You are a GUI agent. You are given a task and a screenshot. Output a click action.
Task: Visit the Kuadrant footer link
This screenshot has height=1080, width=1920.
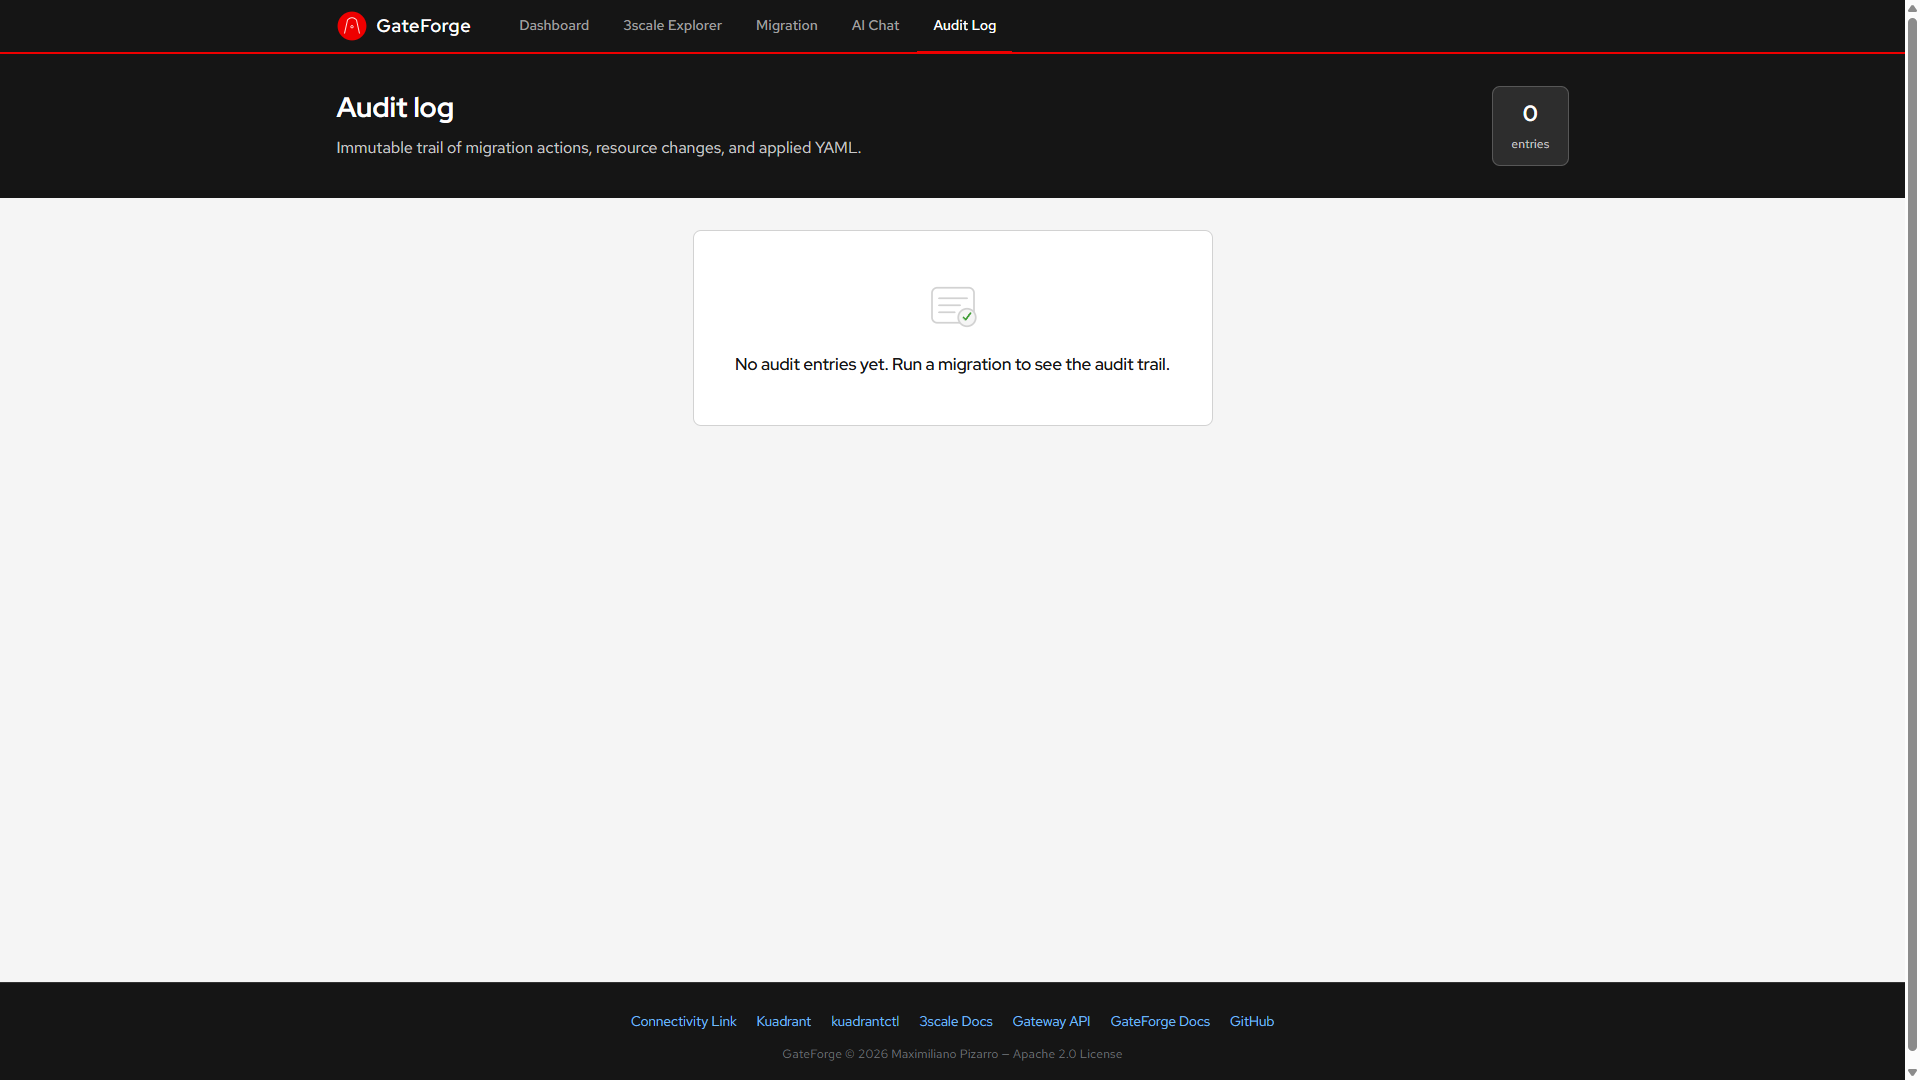(x=783, y=1021)
